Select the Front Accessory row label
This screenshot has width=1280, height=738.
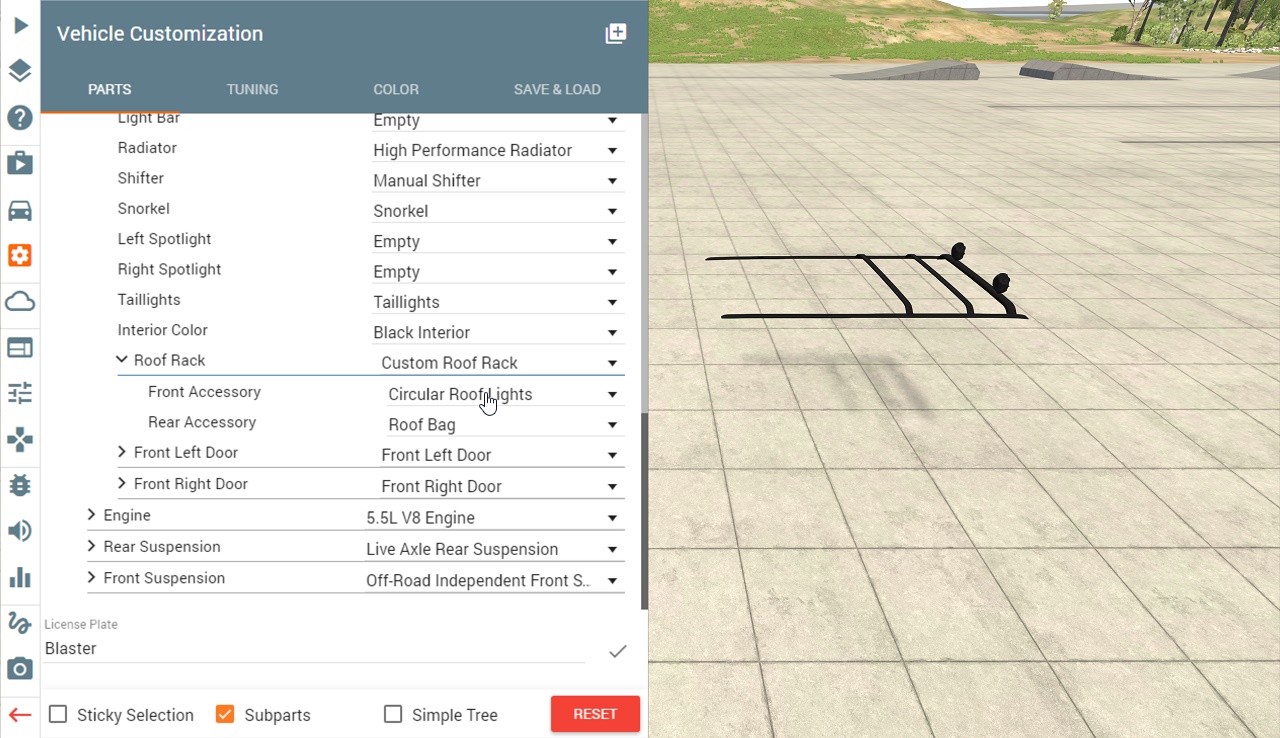pos(204,392)
